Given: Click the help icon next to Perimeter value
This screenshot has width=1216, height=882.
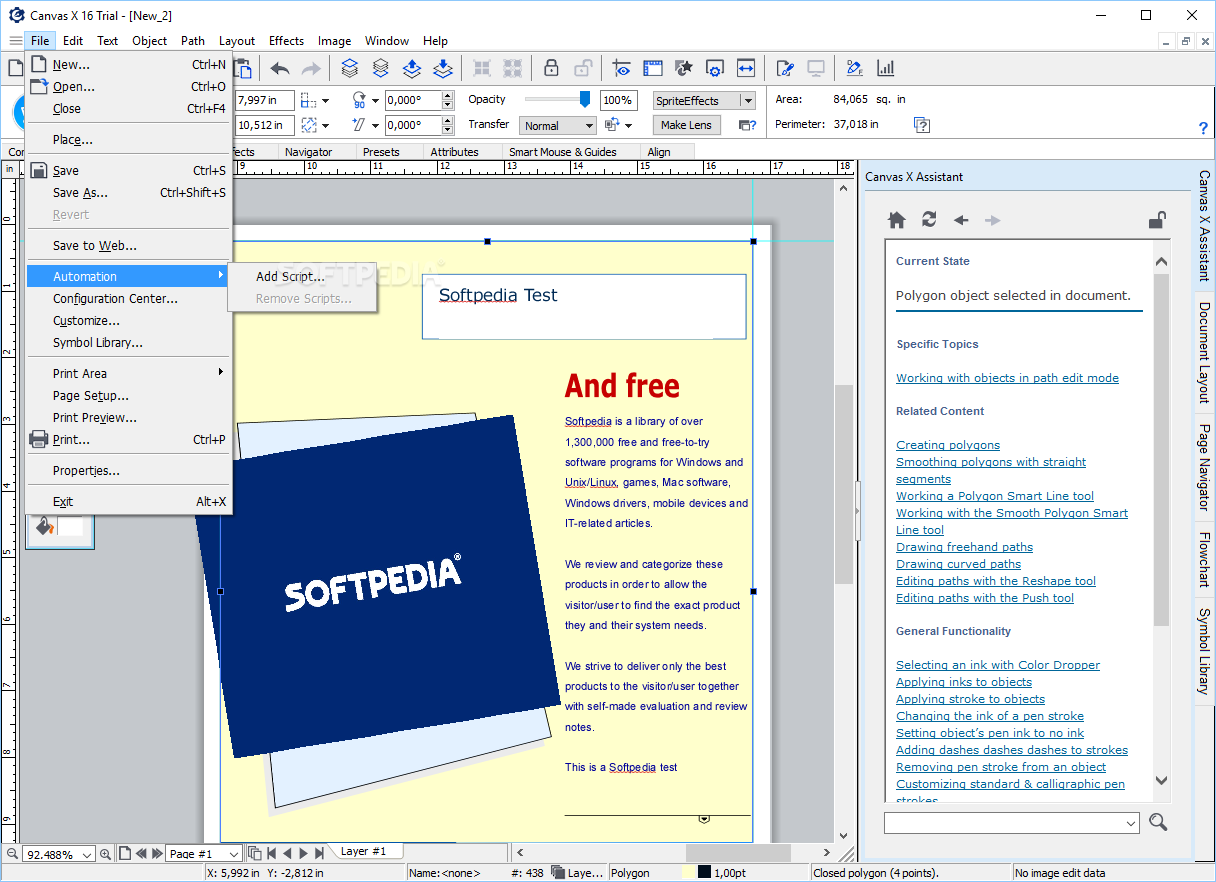Looking at the screenshot, I should coord(922,125).
